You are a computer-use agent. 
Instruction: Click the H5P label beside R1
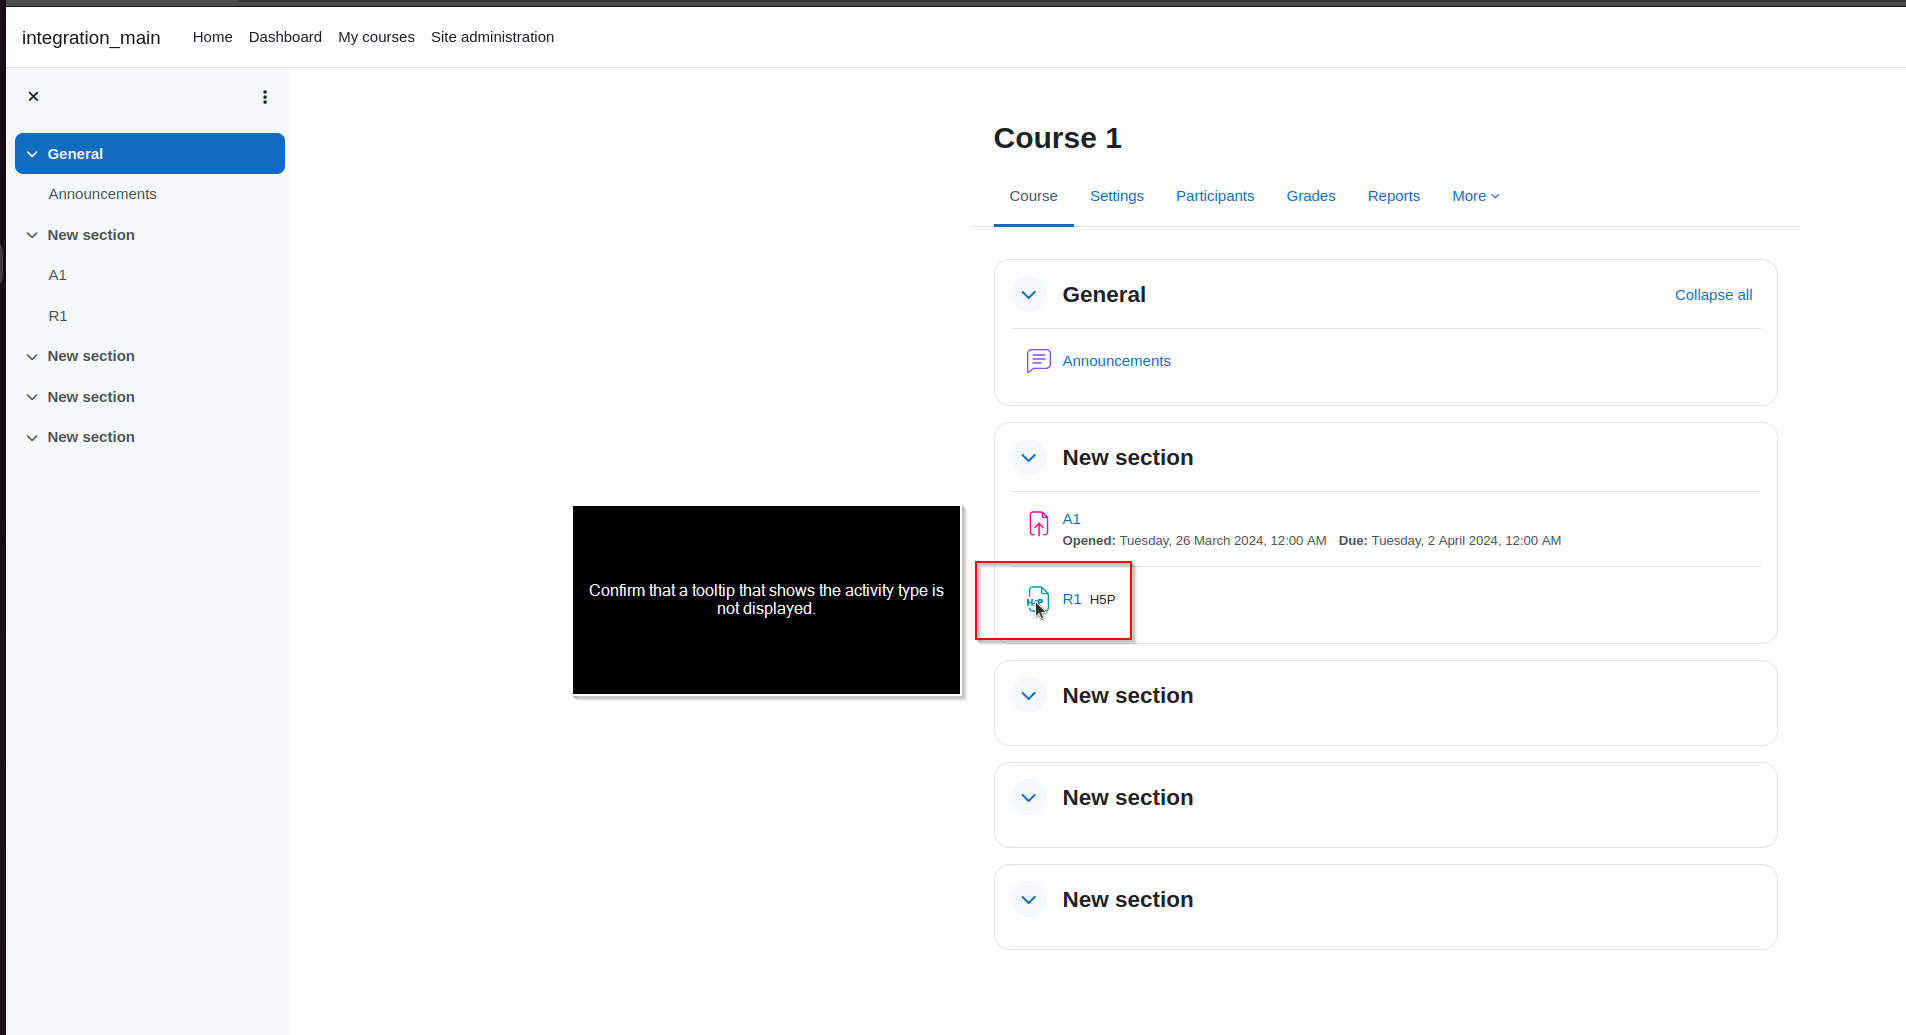[1102, 600]
